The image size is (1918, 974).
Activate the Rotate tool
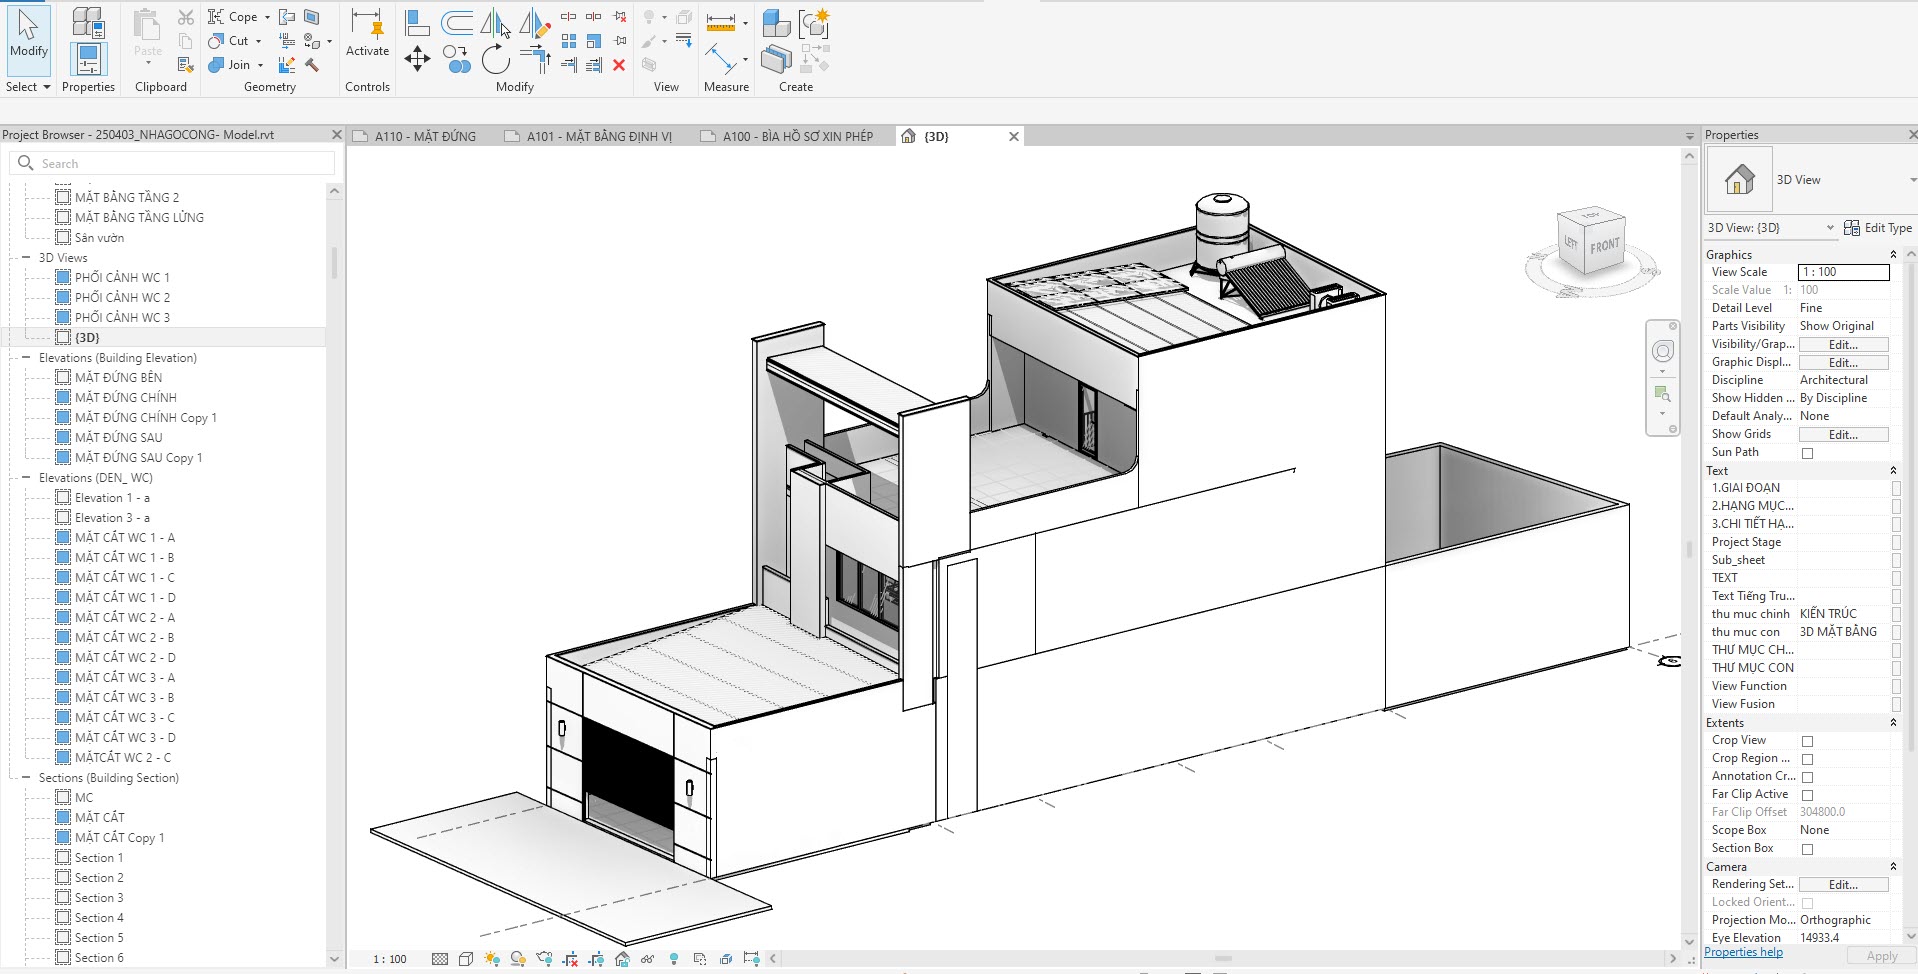[496, 60]
